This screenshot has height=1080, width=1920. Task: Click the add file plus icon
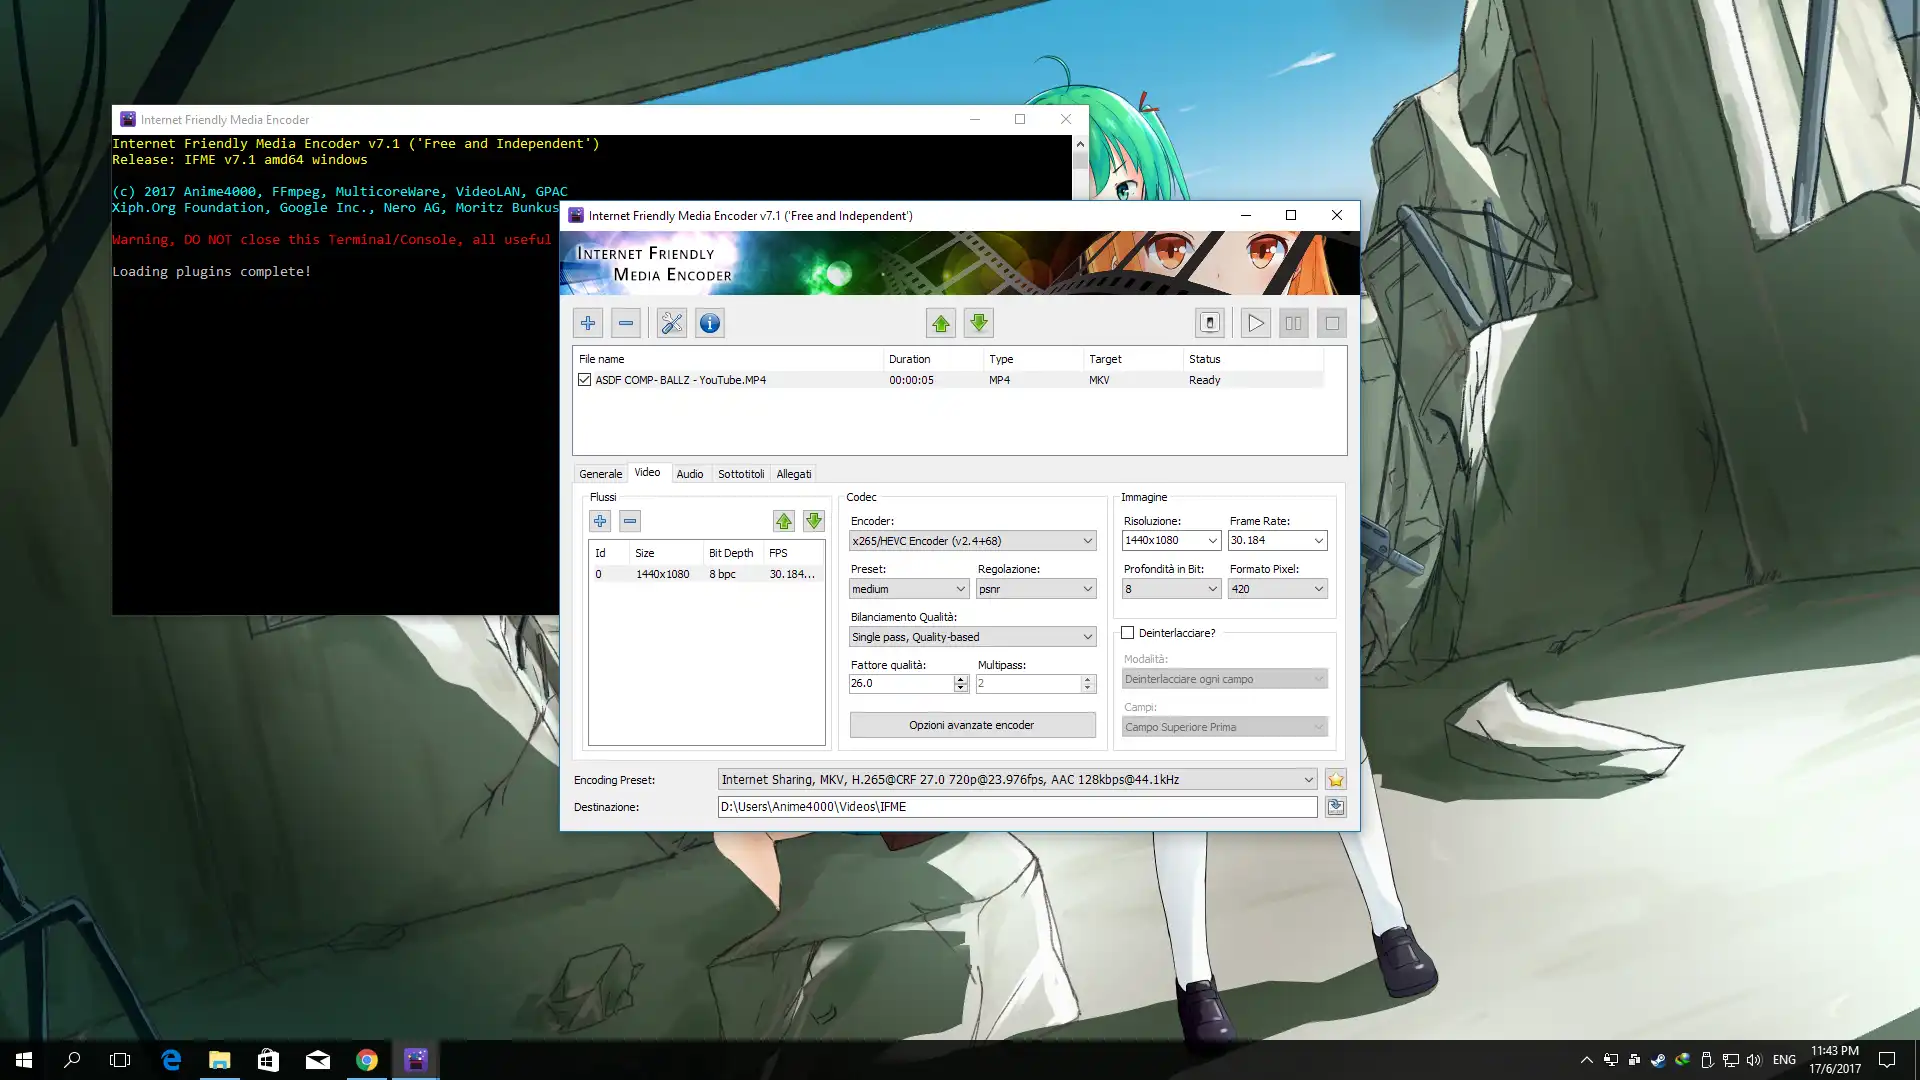tap(588, 323)
